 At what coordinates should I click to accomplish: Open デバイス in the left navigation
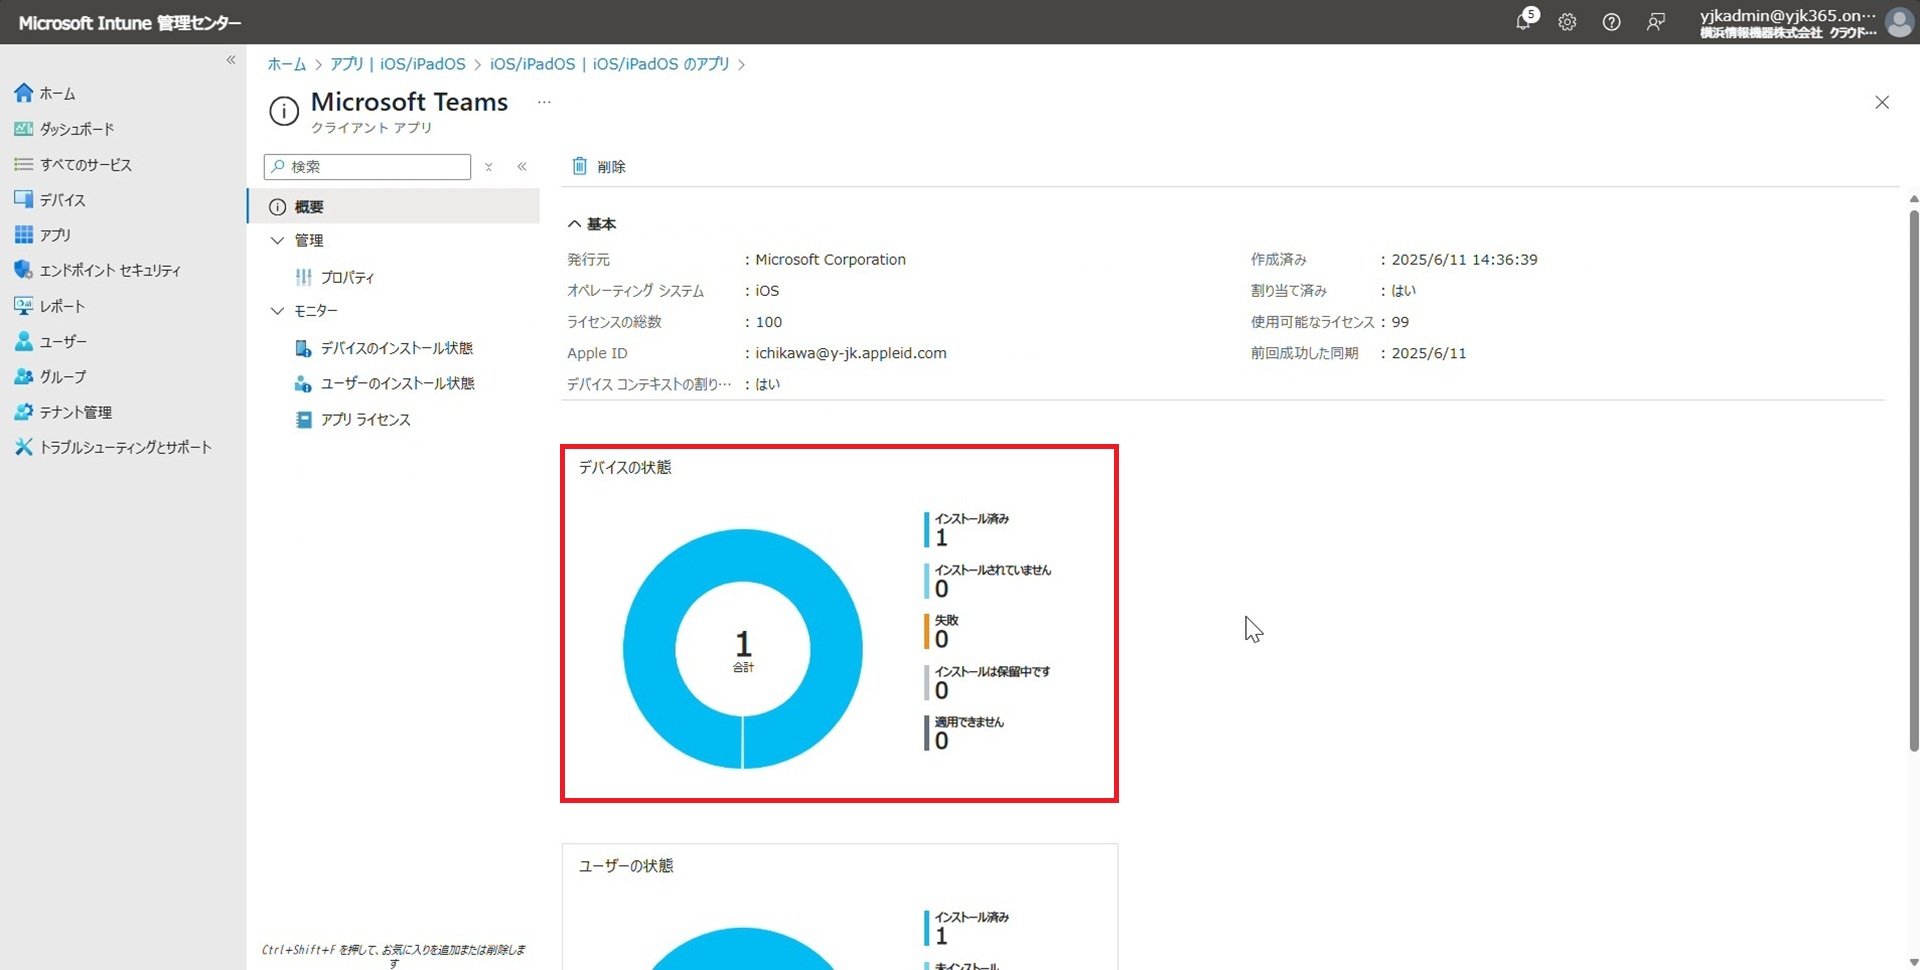point(62,200)
